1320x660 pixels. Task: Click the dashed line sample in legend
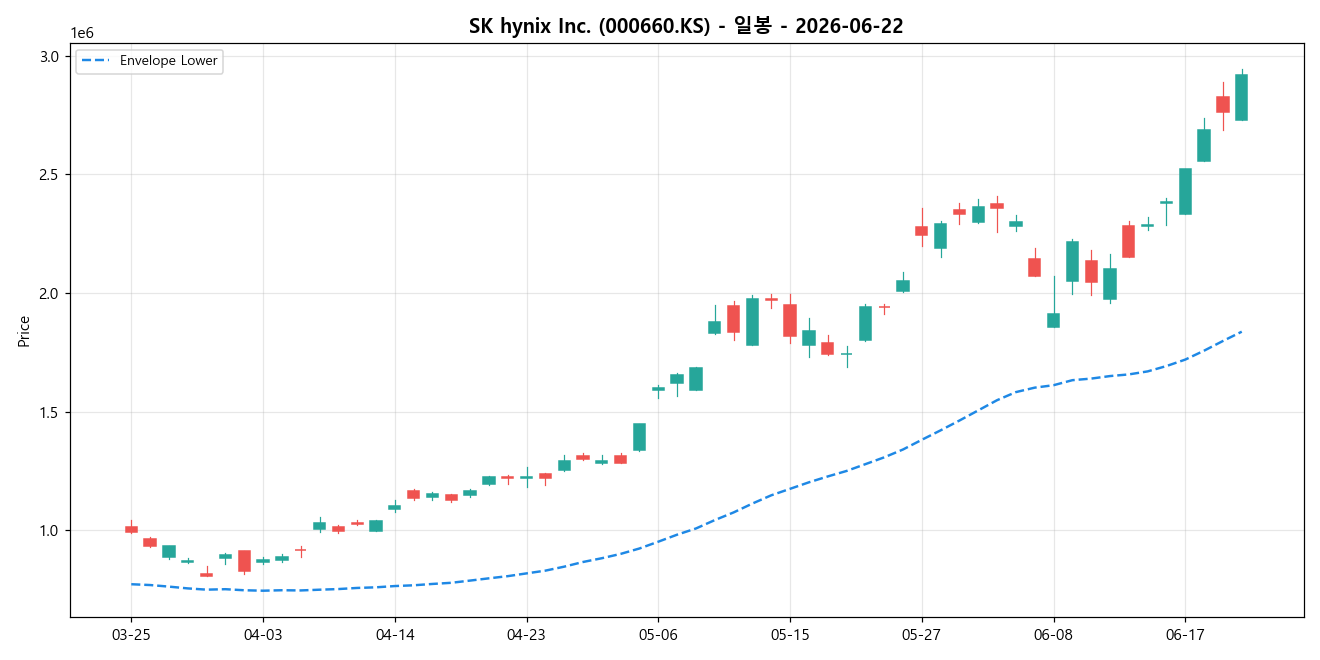click(97, 61)
